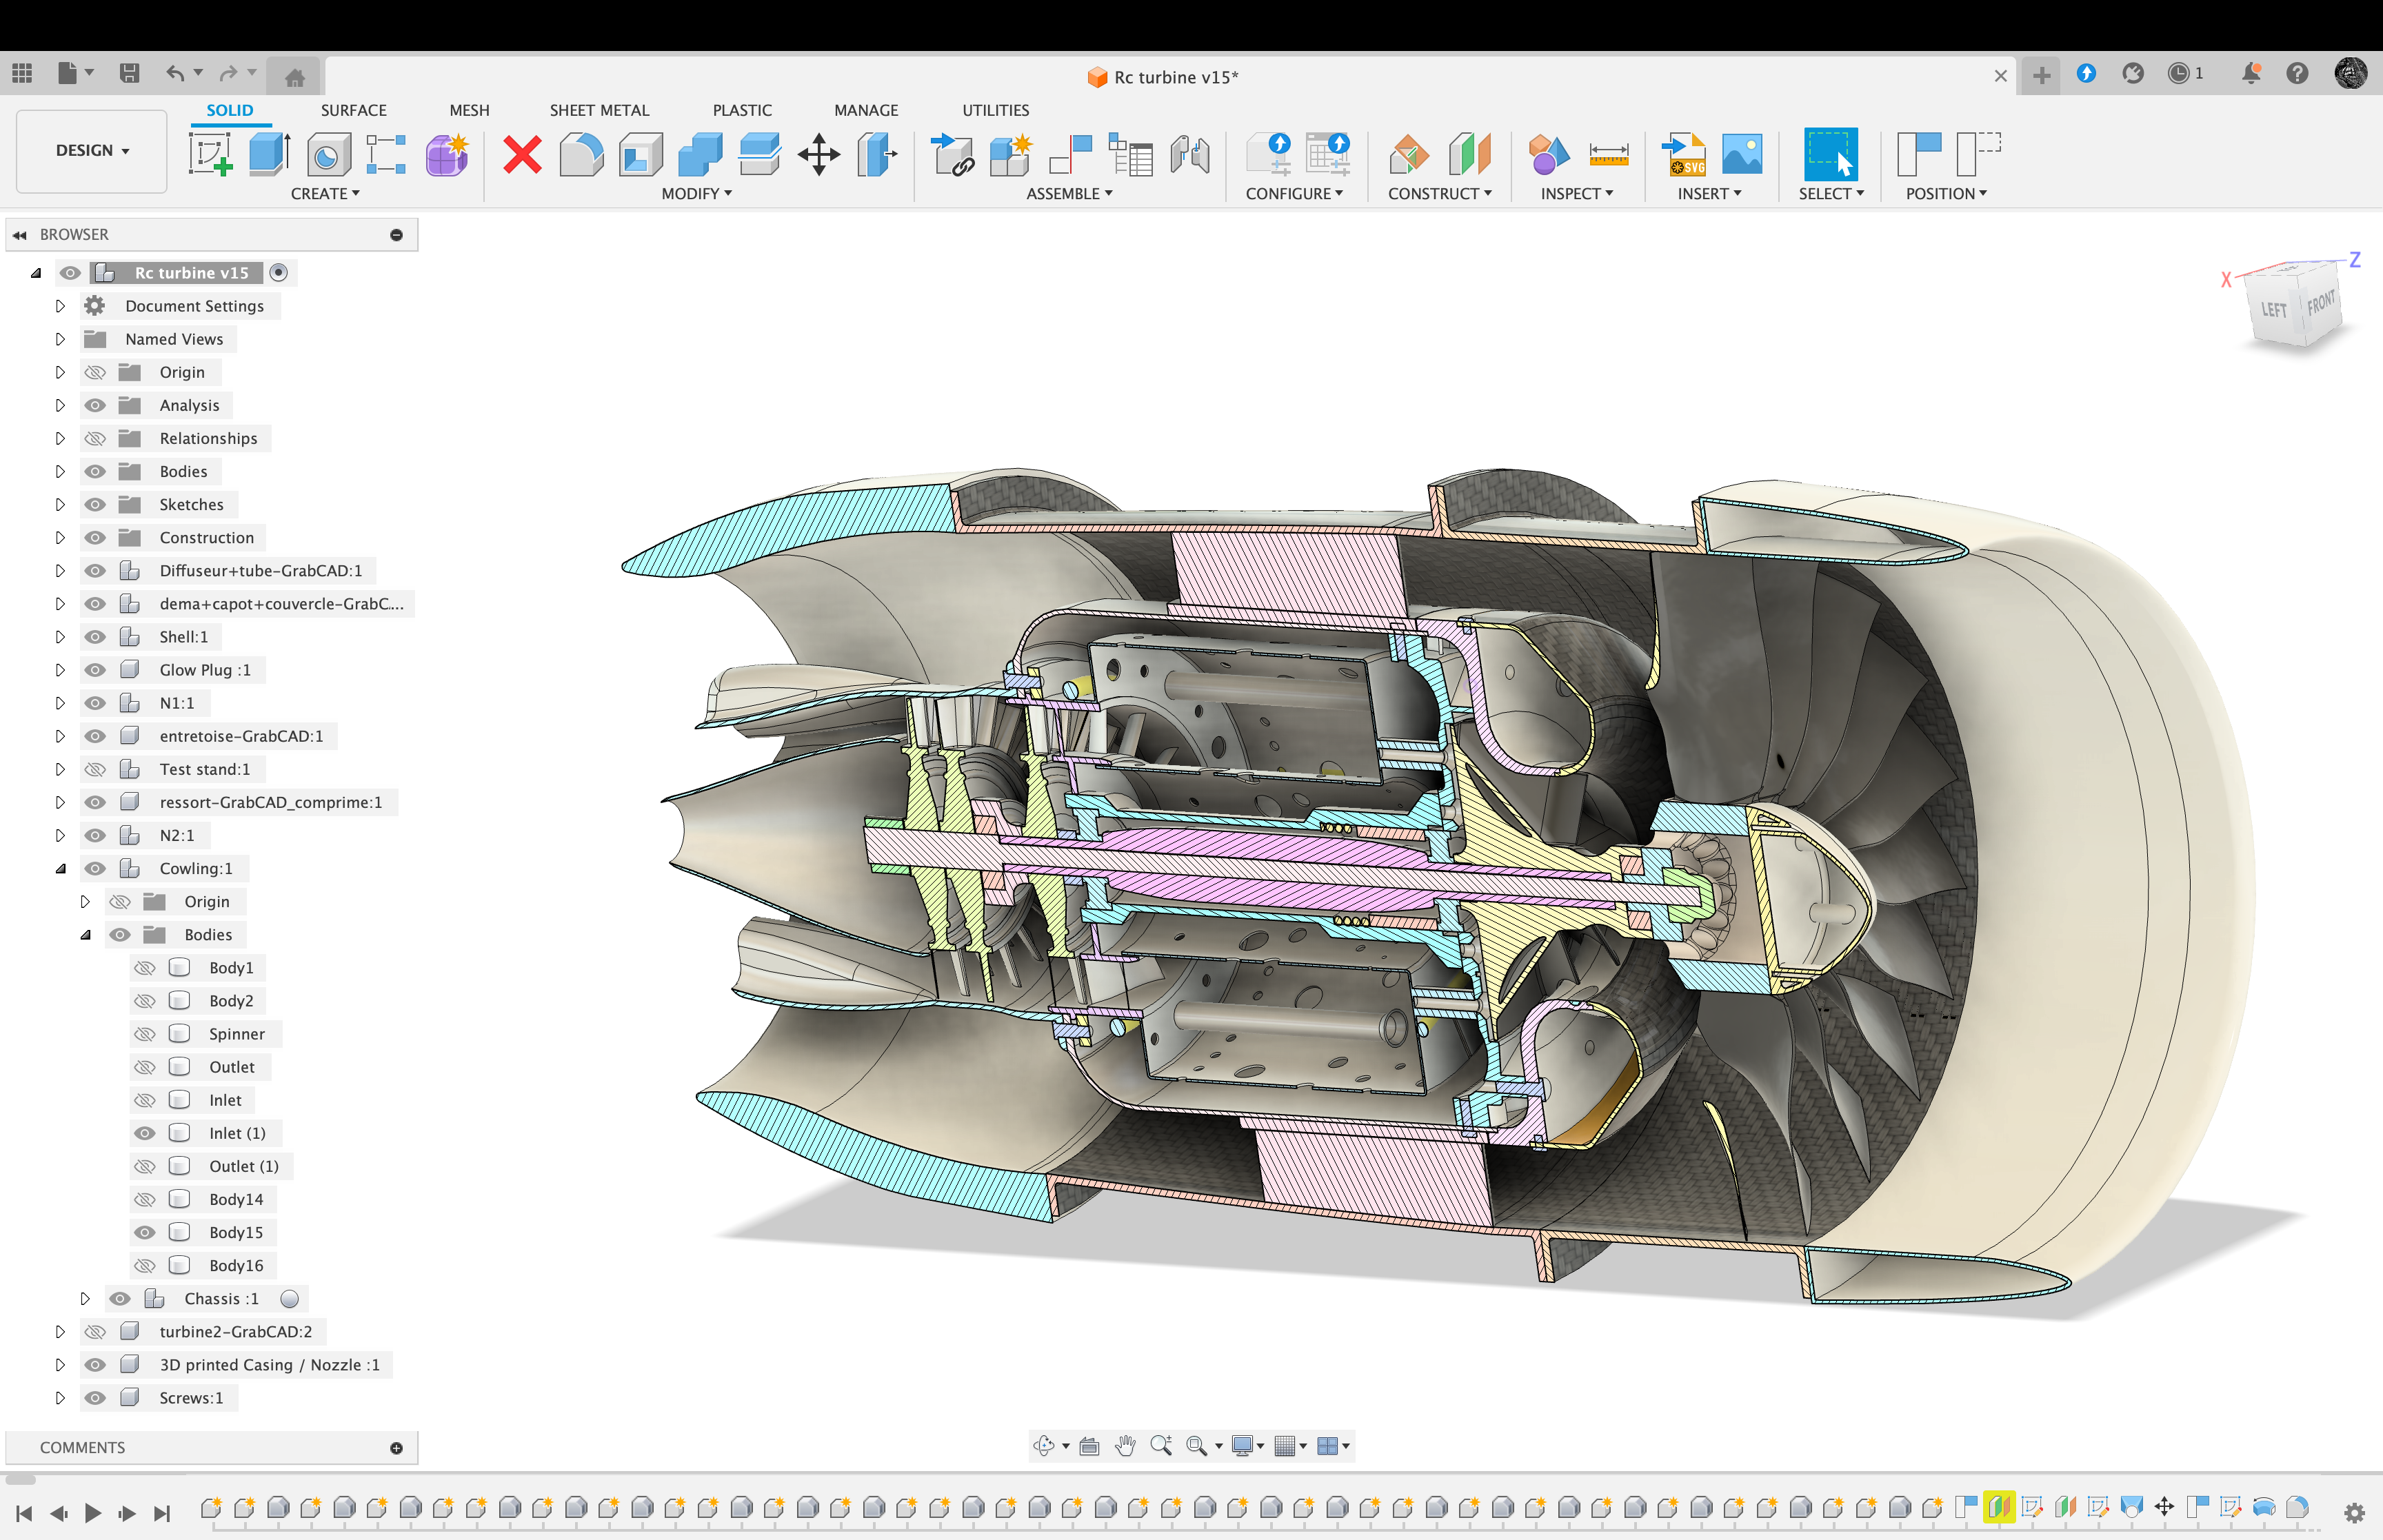Switch to the MANAGE tab
The height and width of the screenshot is (1540, 2383).
(866, 110)
